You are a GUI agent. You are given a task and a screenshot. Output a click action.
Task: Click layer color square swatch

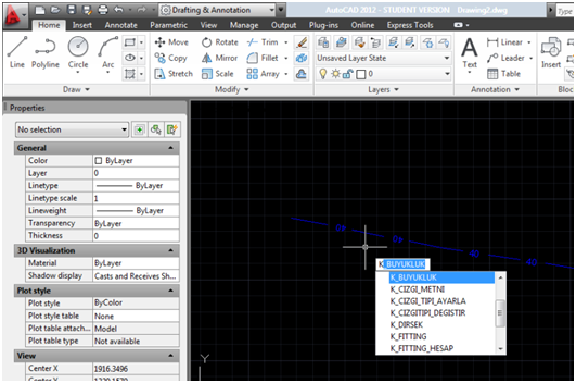(361, 74)
